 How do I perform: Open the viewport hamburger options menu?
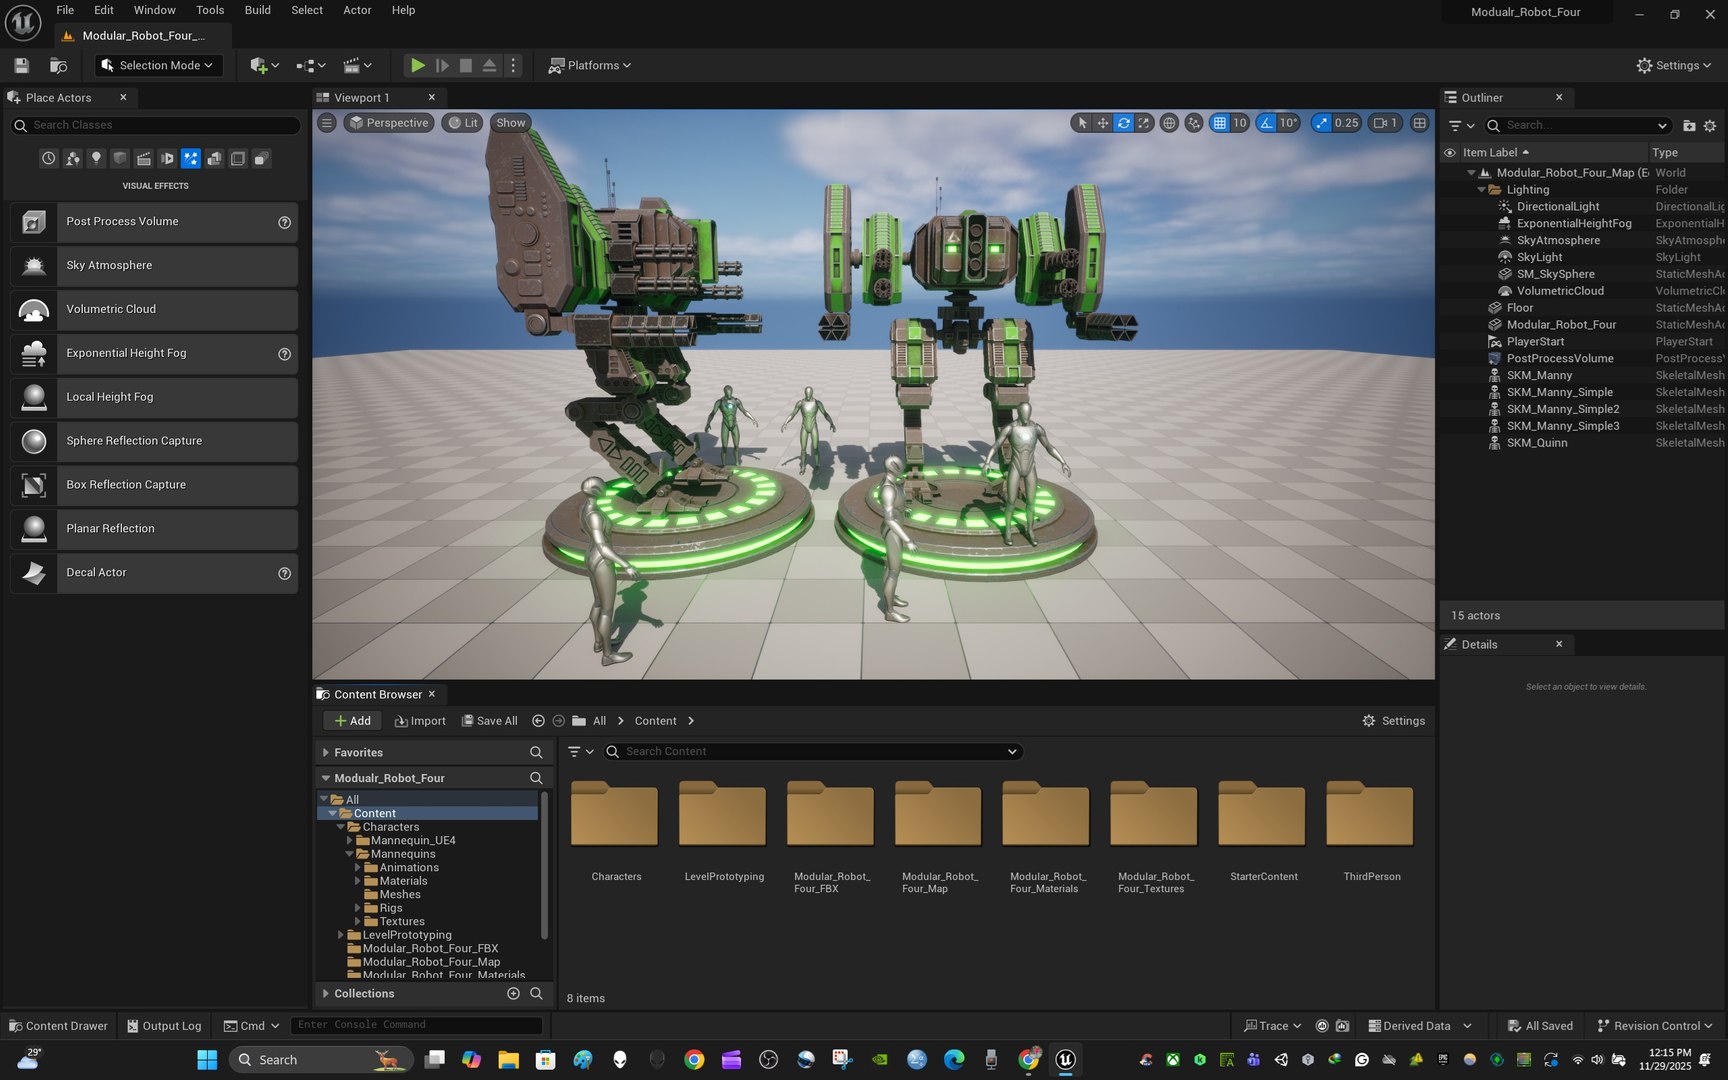pos(326,123)
